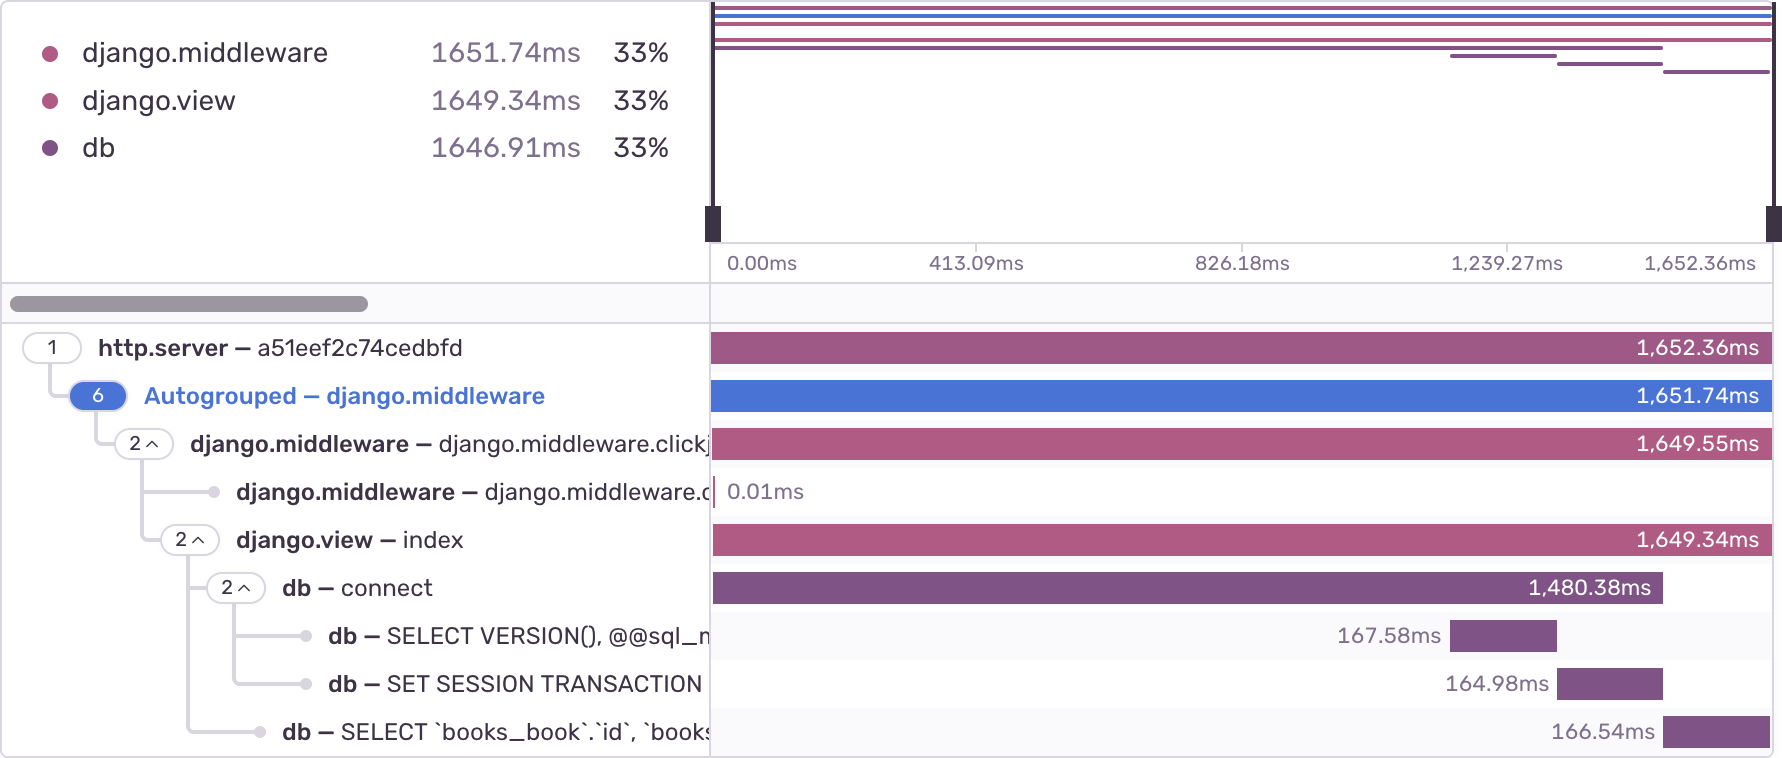Open Autogrouped django.middleware span link
This screenshot has height=758, width=1782.
[344, 396]
